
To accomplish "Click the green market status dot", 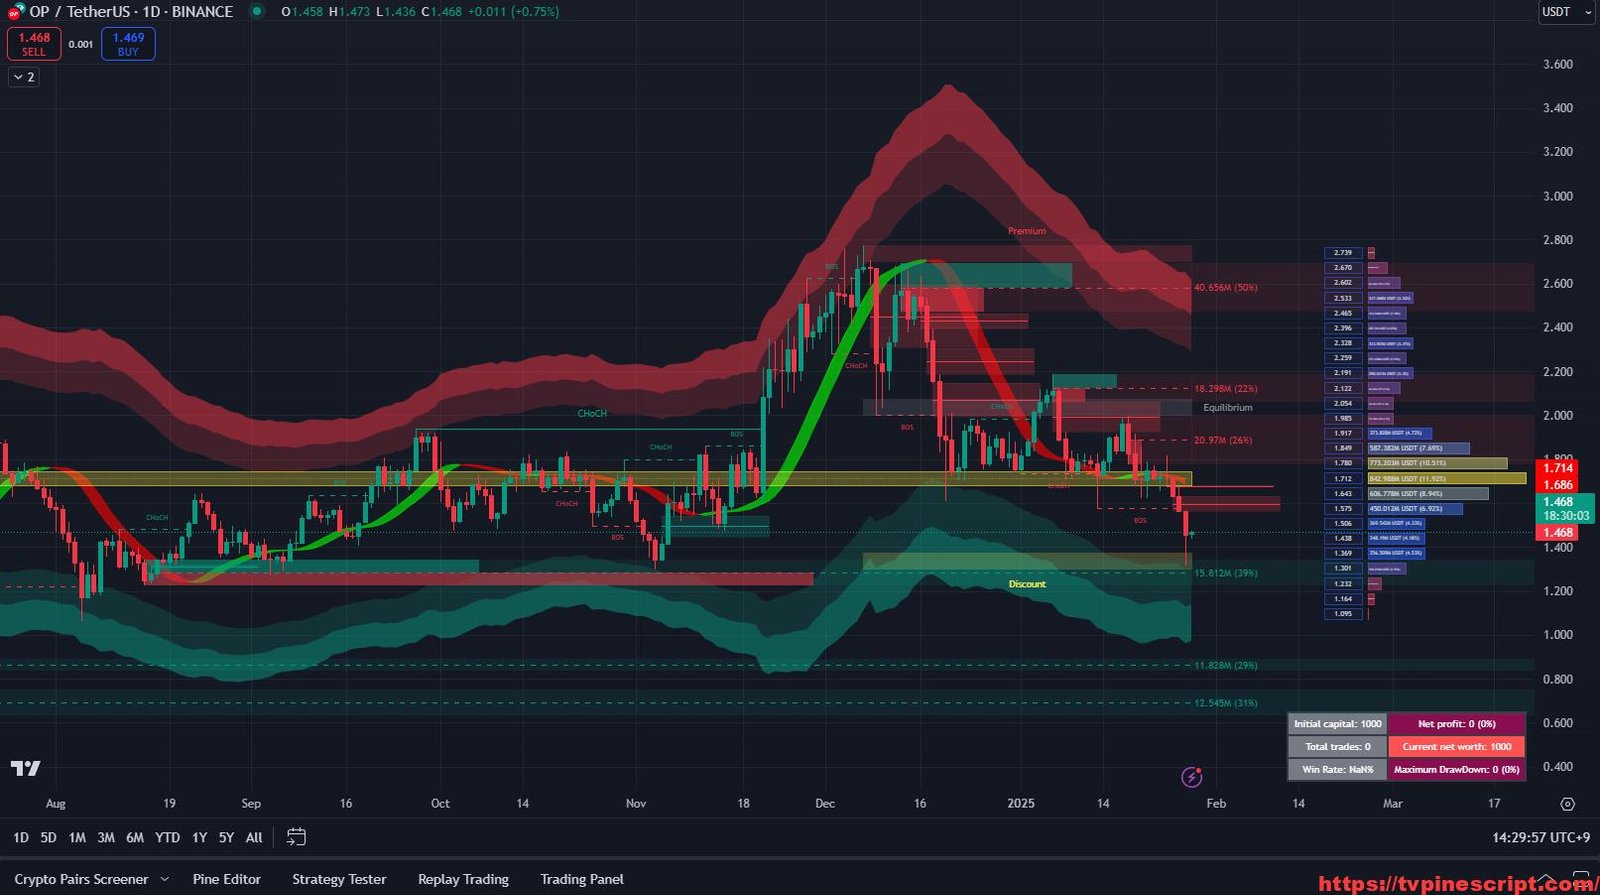I will [x=257, y=12].
